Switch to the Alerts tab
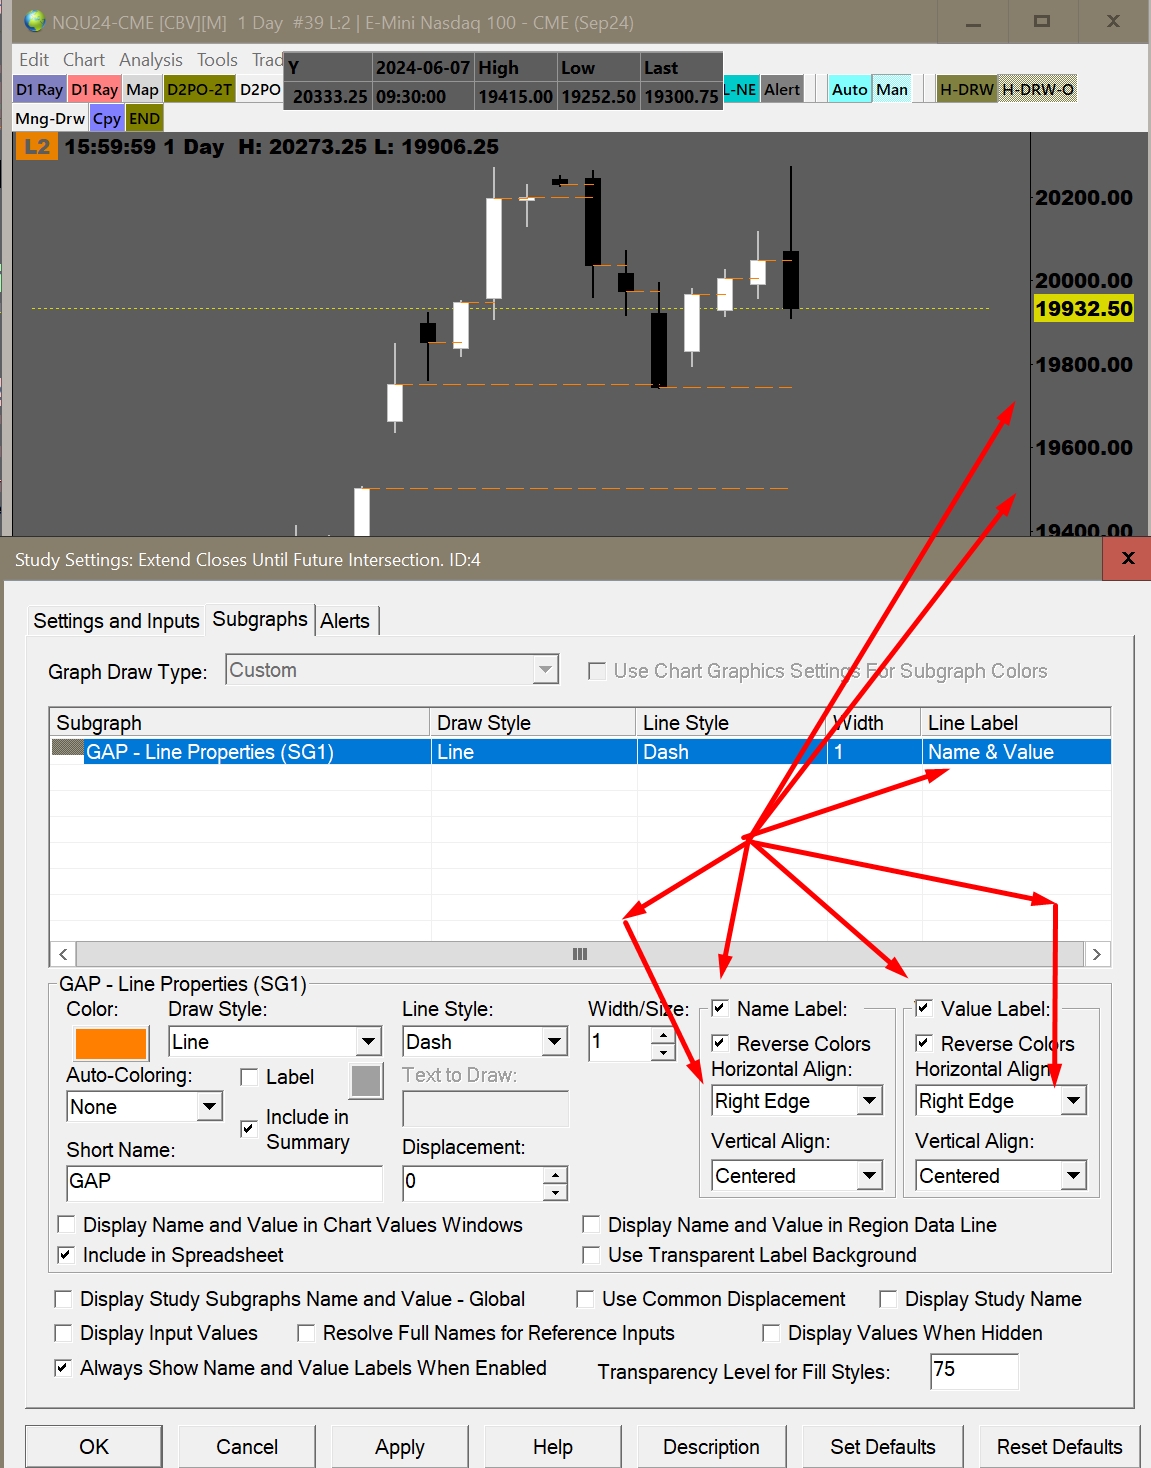Viewport: 1151px width, 1468px height. (x=345, y=621)
